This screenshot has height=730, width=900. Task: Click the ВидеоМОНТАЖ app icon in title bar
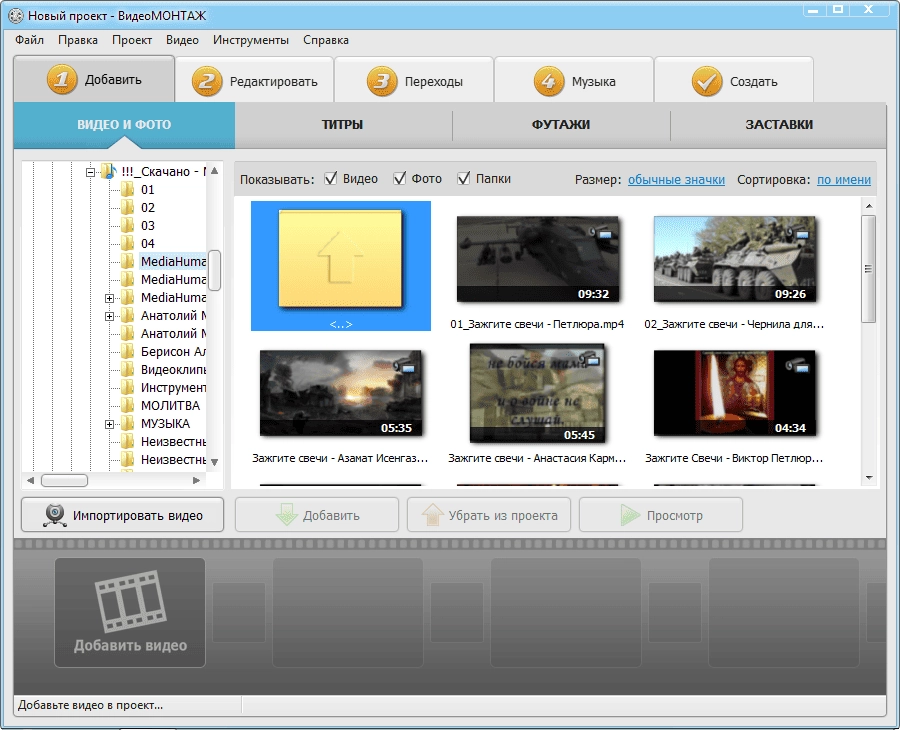pyautogui.click(x=16, y=15)
